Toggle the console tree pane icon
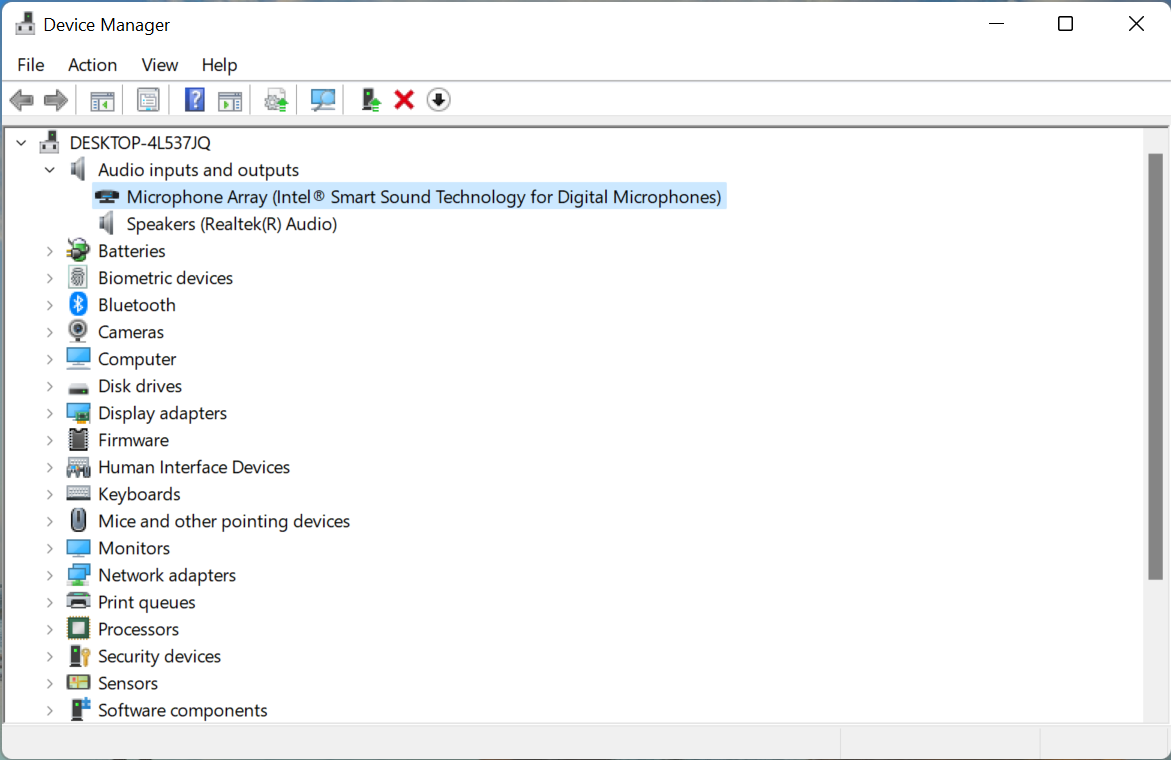Image resolution: width=1171 pixels, height=760 pixels. [101, 99]
